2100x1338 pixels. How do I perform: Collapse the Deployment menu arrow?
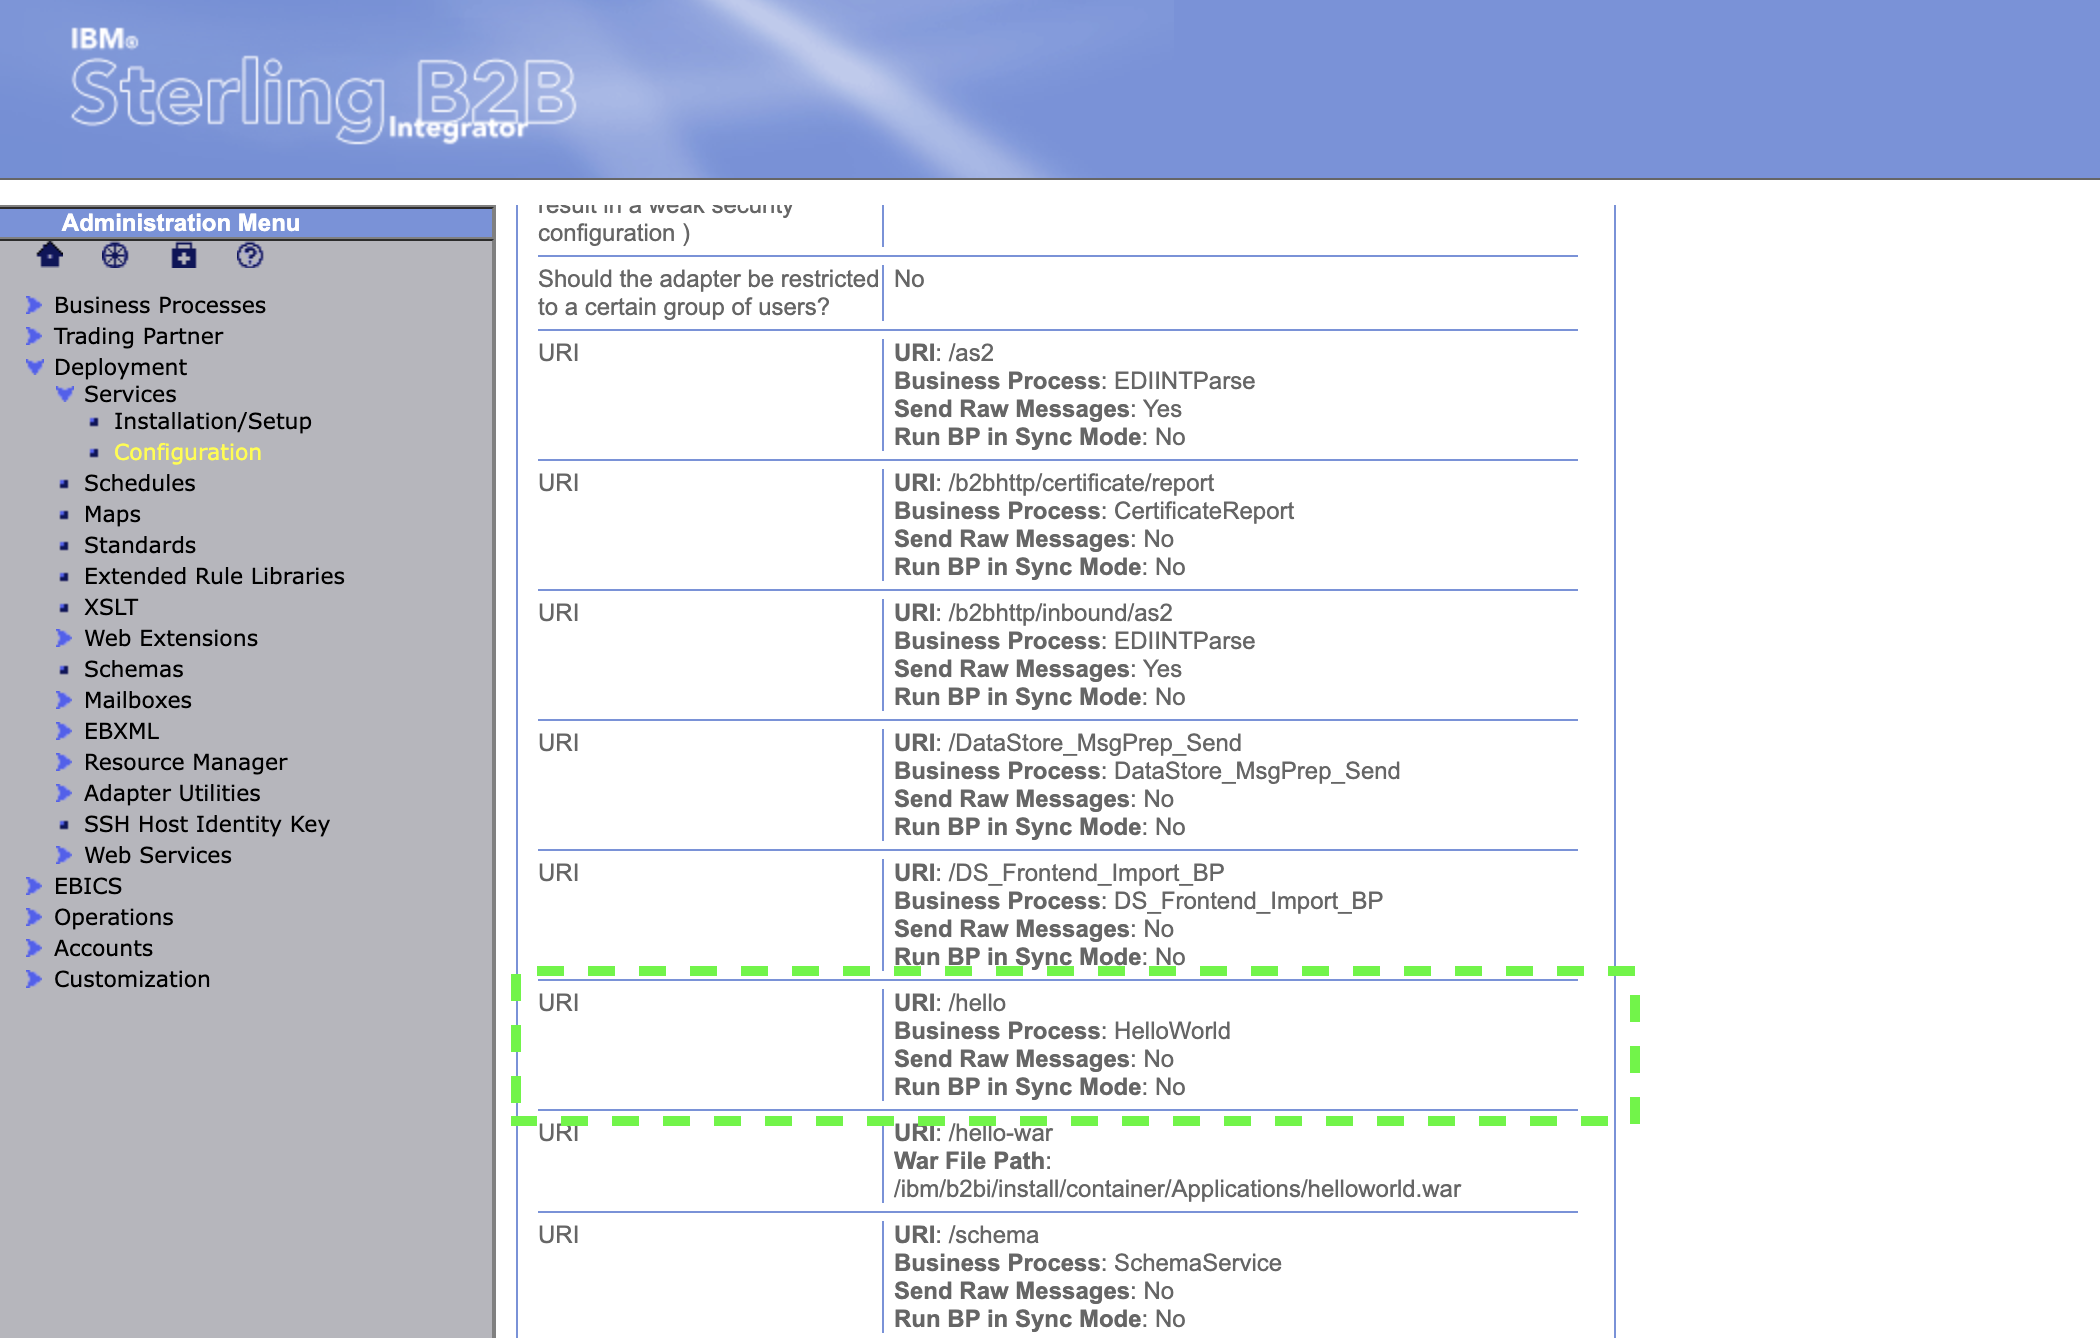tap(34, 367)
